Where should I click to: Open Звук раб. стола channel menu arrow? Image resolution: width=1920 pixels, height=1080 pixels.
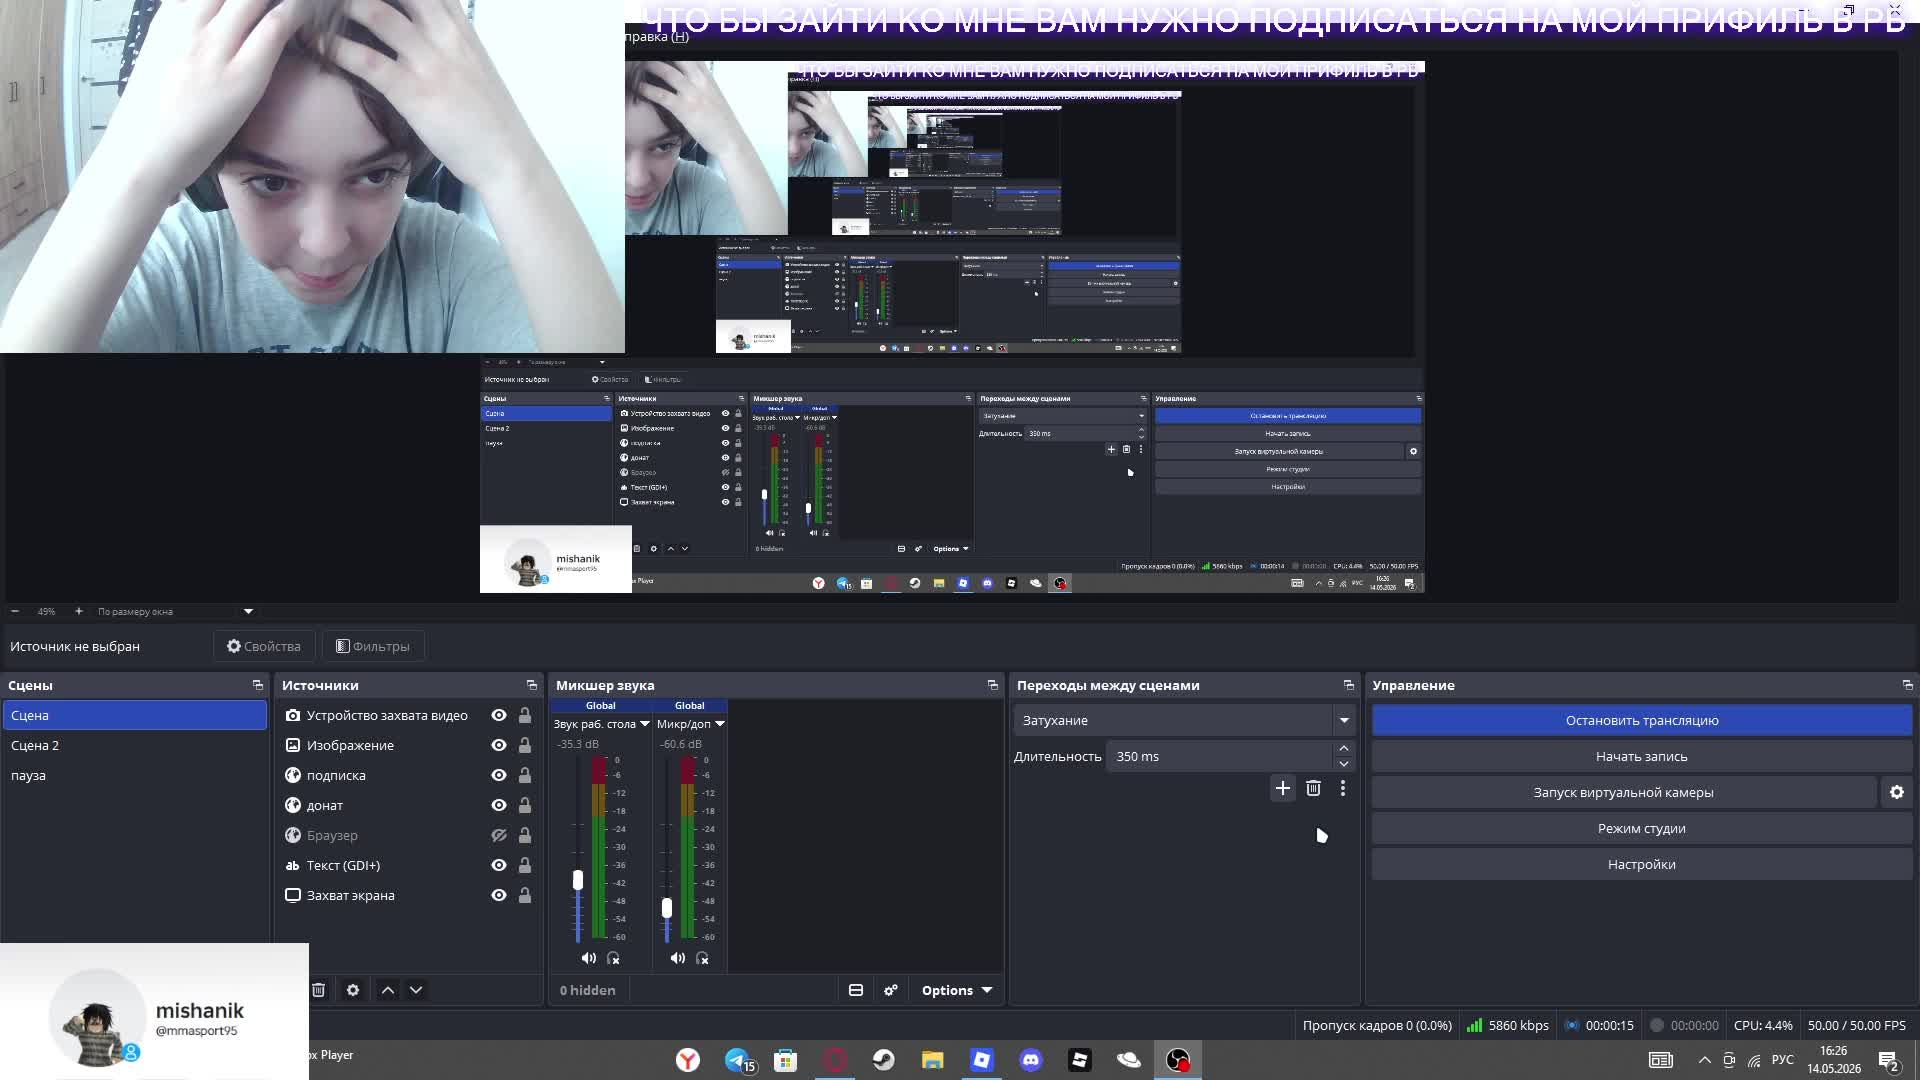coord(645,724)
